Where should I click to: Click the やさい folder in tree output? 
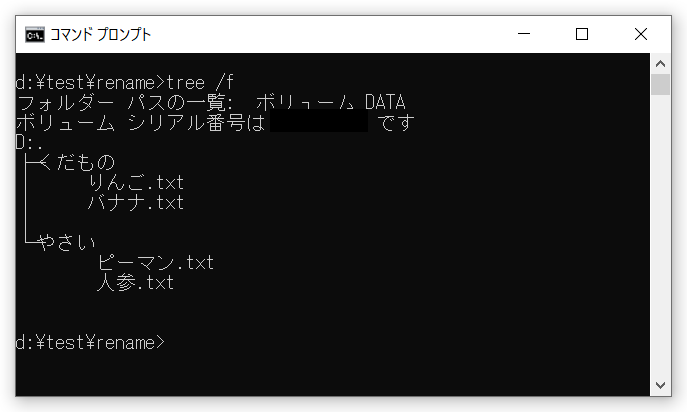pos(67,242)
